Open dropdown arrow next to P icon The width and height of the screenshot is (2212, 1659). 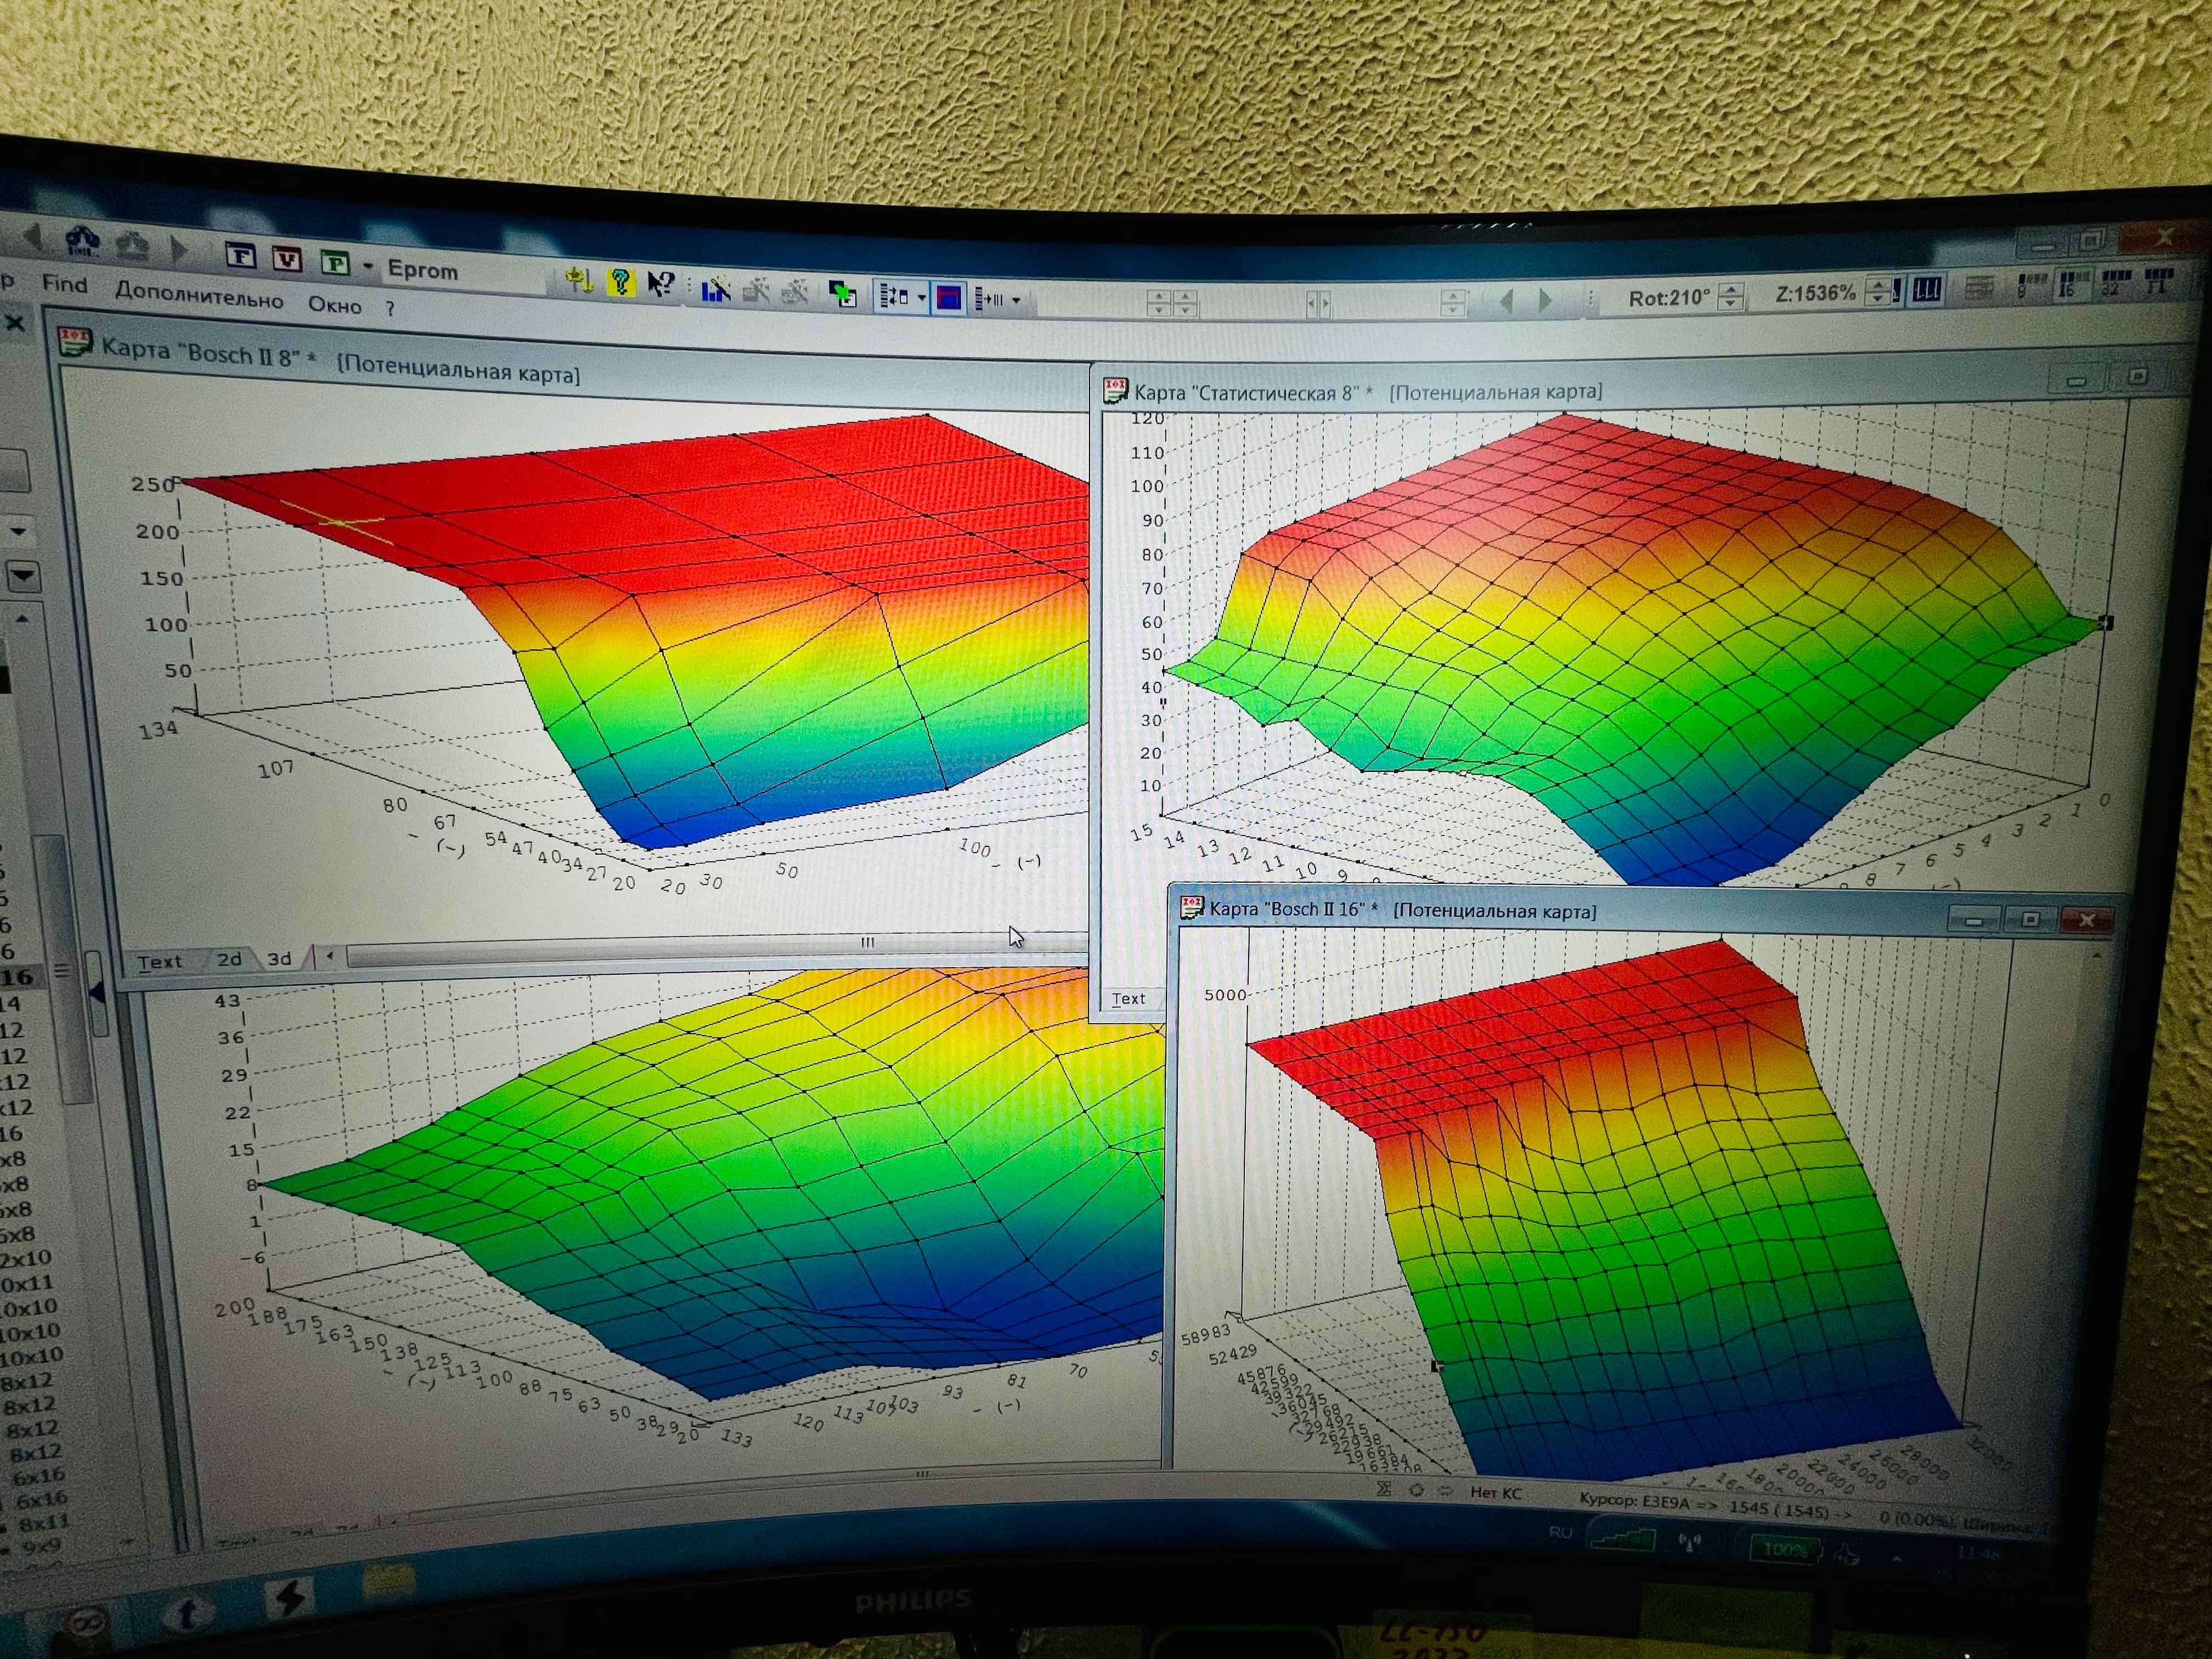click(368, 266)
